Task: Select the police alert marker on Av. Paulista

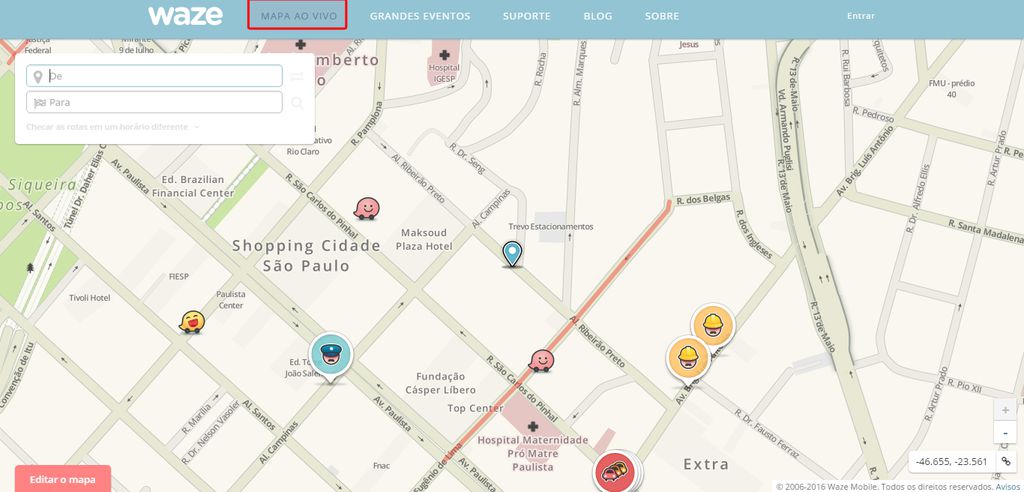Action: (331, 356)
